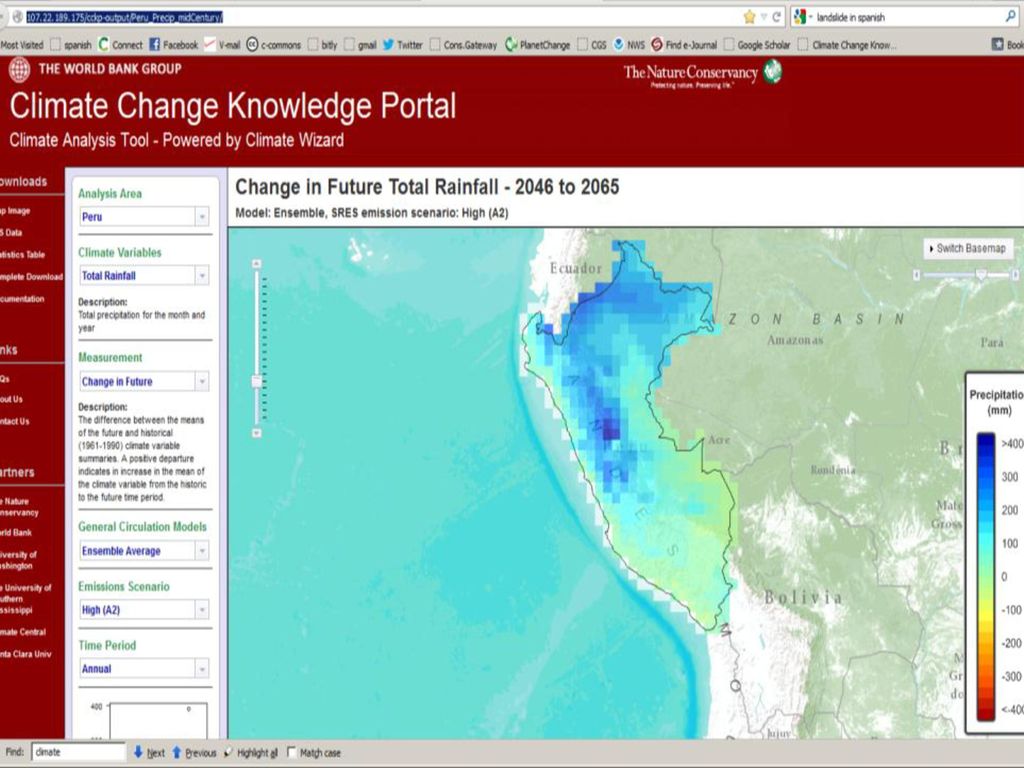
Task: Open the c-commons bookmark
Action: point(274,44)
